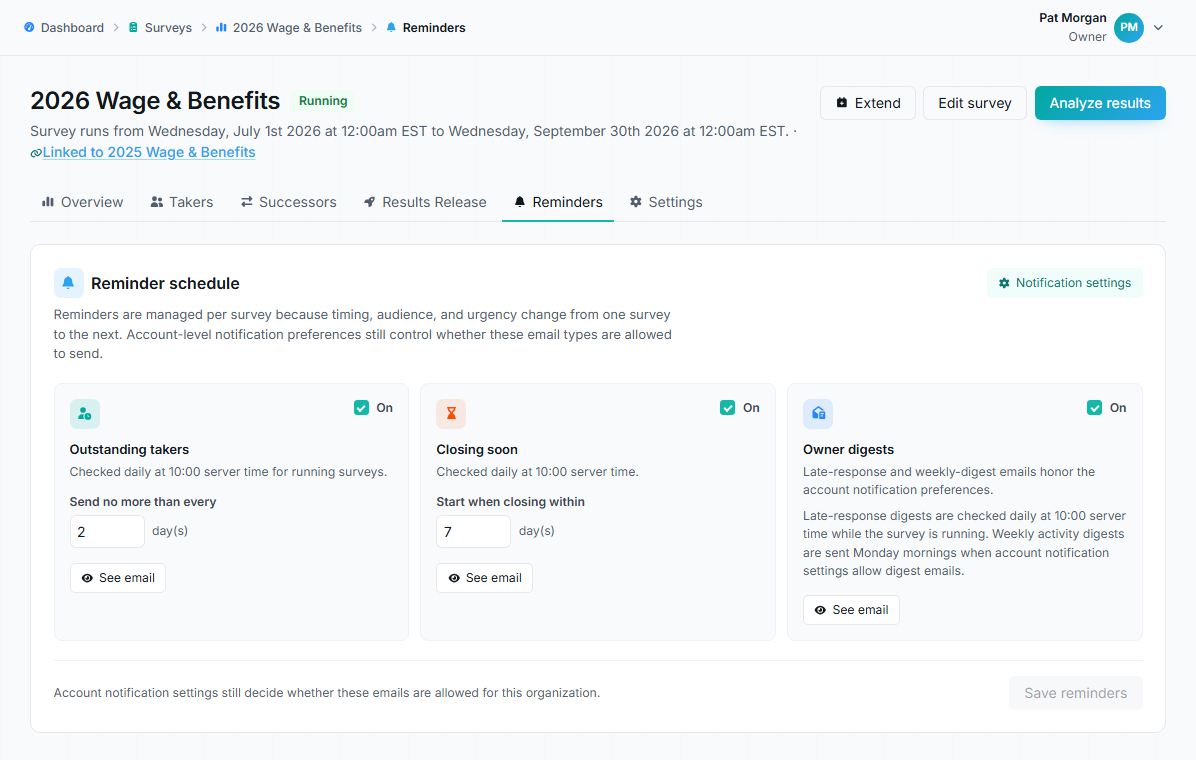Click the Owner digests building icon
This screenshot has height=760, width=1196.
click(x=818, y=414)
